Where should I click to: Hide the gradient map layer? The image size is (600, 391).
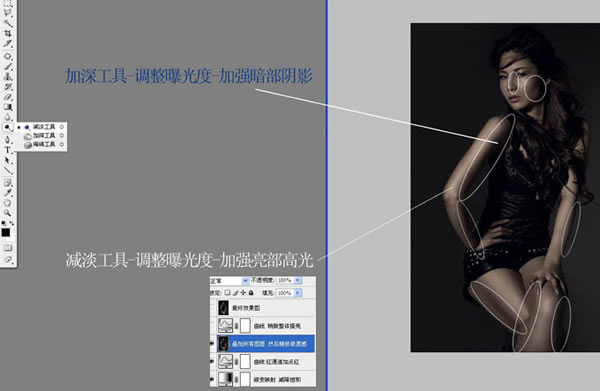point(213,379)
